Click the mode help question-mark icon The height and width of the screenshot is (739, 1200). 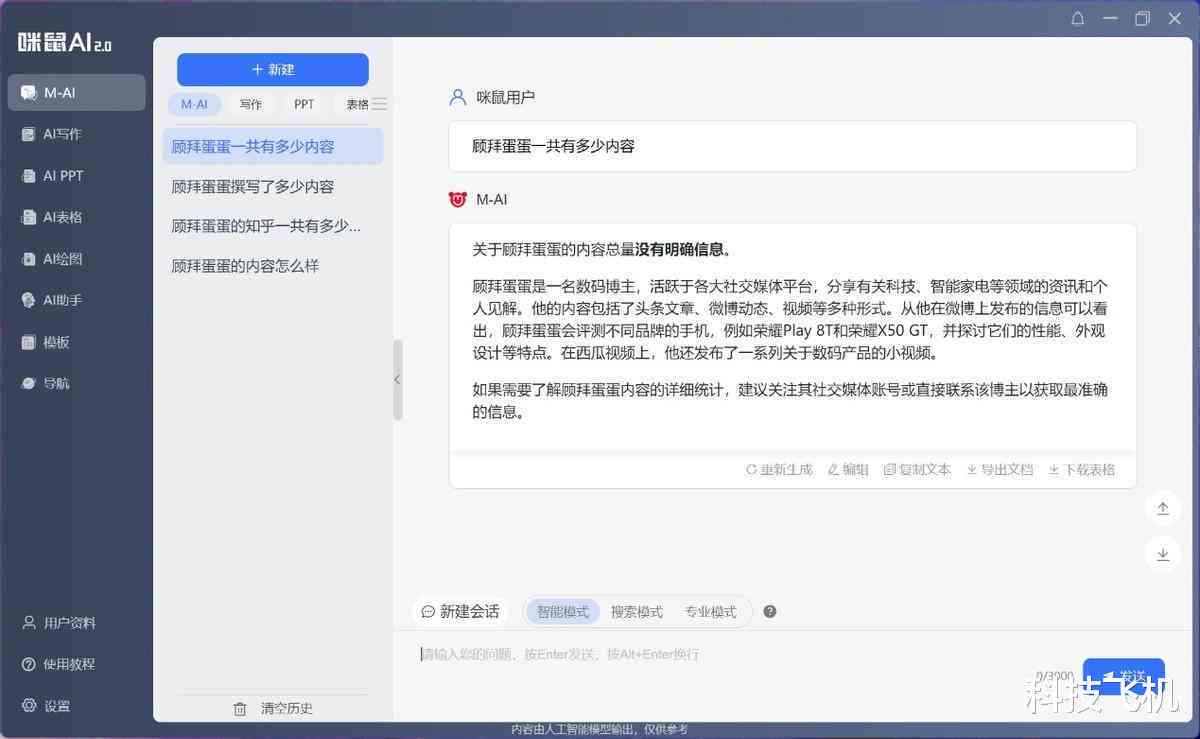770,611
